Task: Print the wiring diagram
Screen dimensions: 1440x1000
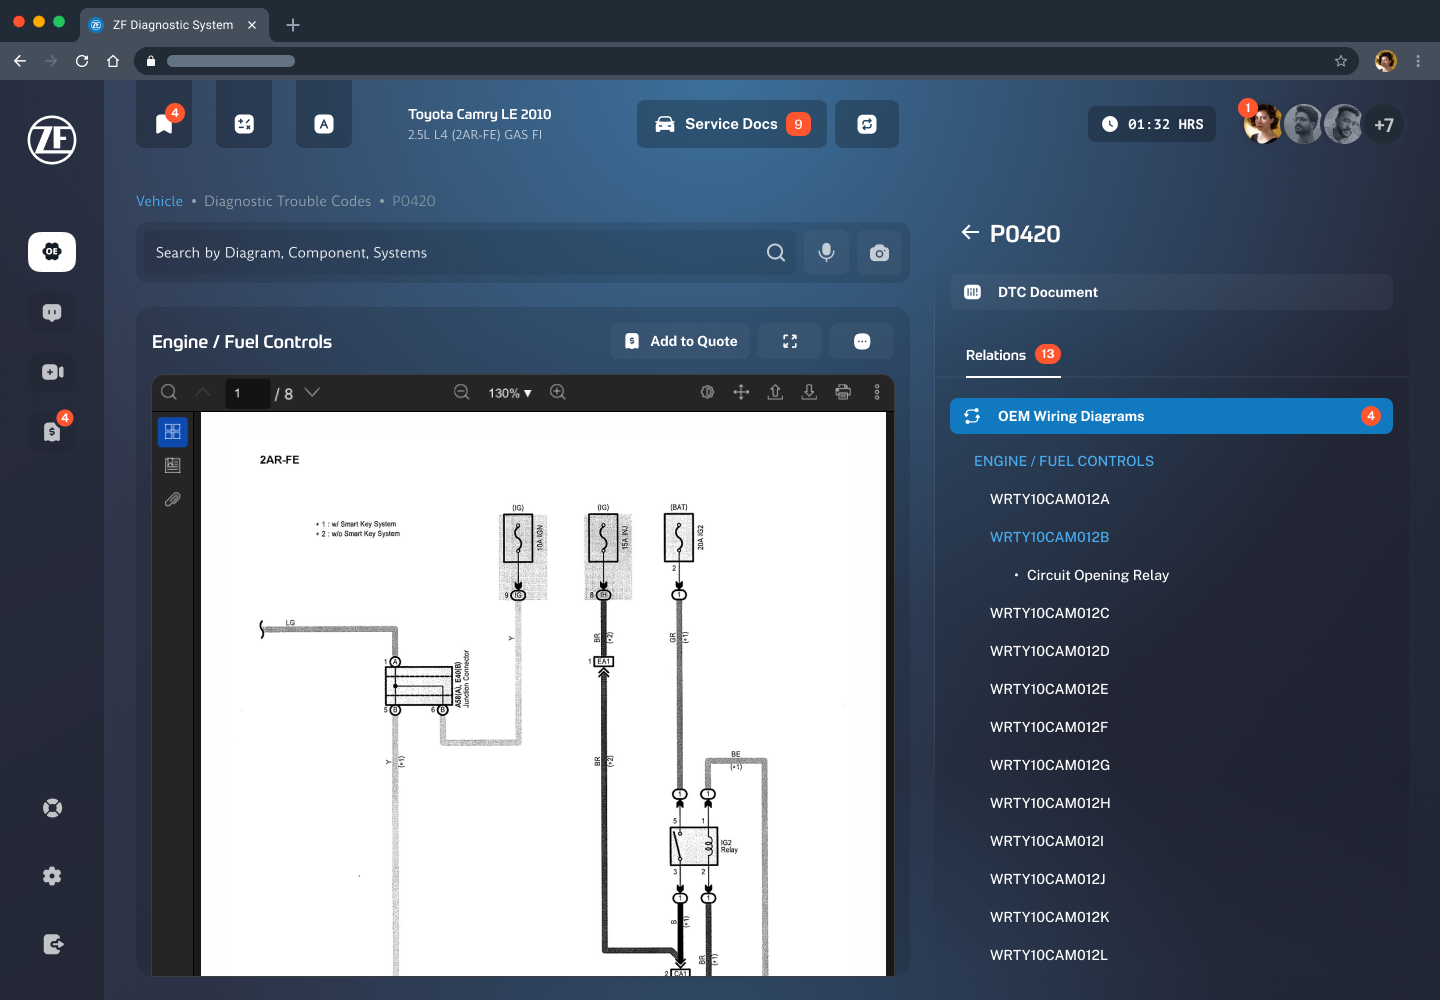Action: [843, 392]
